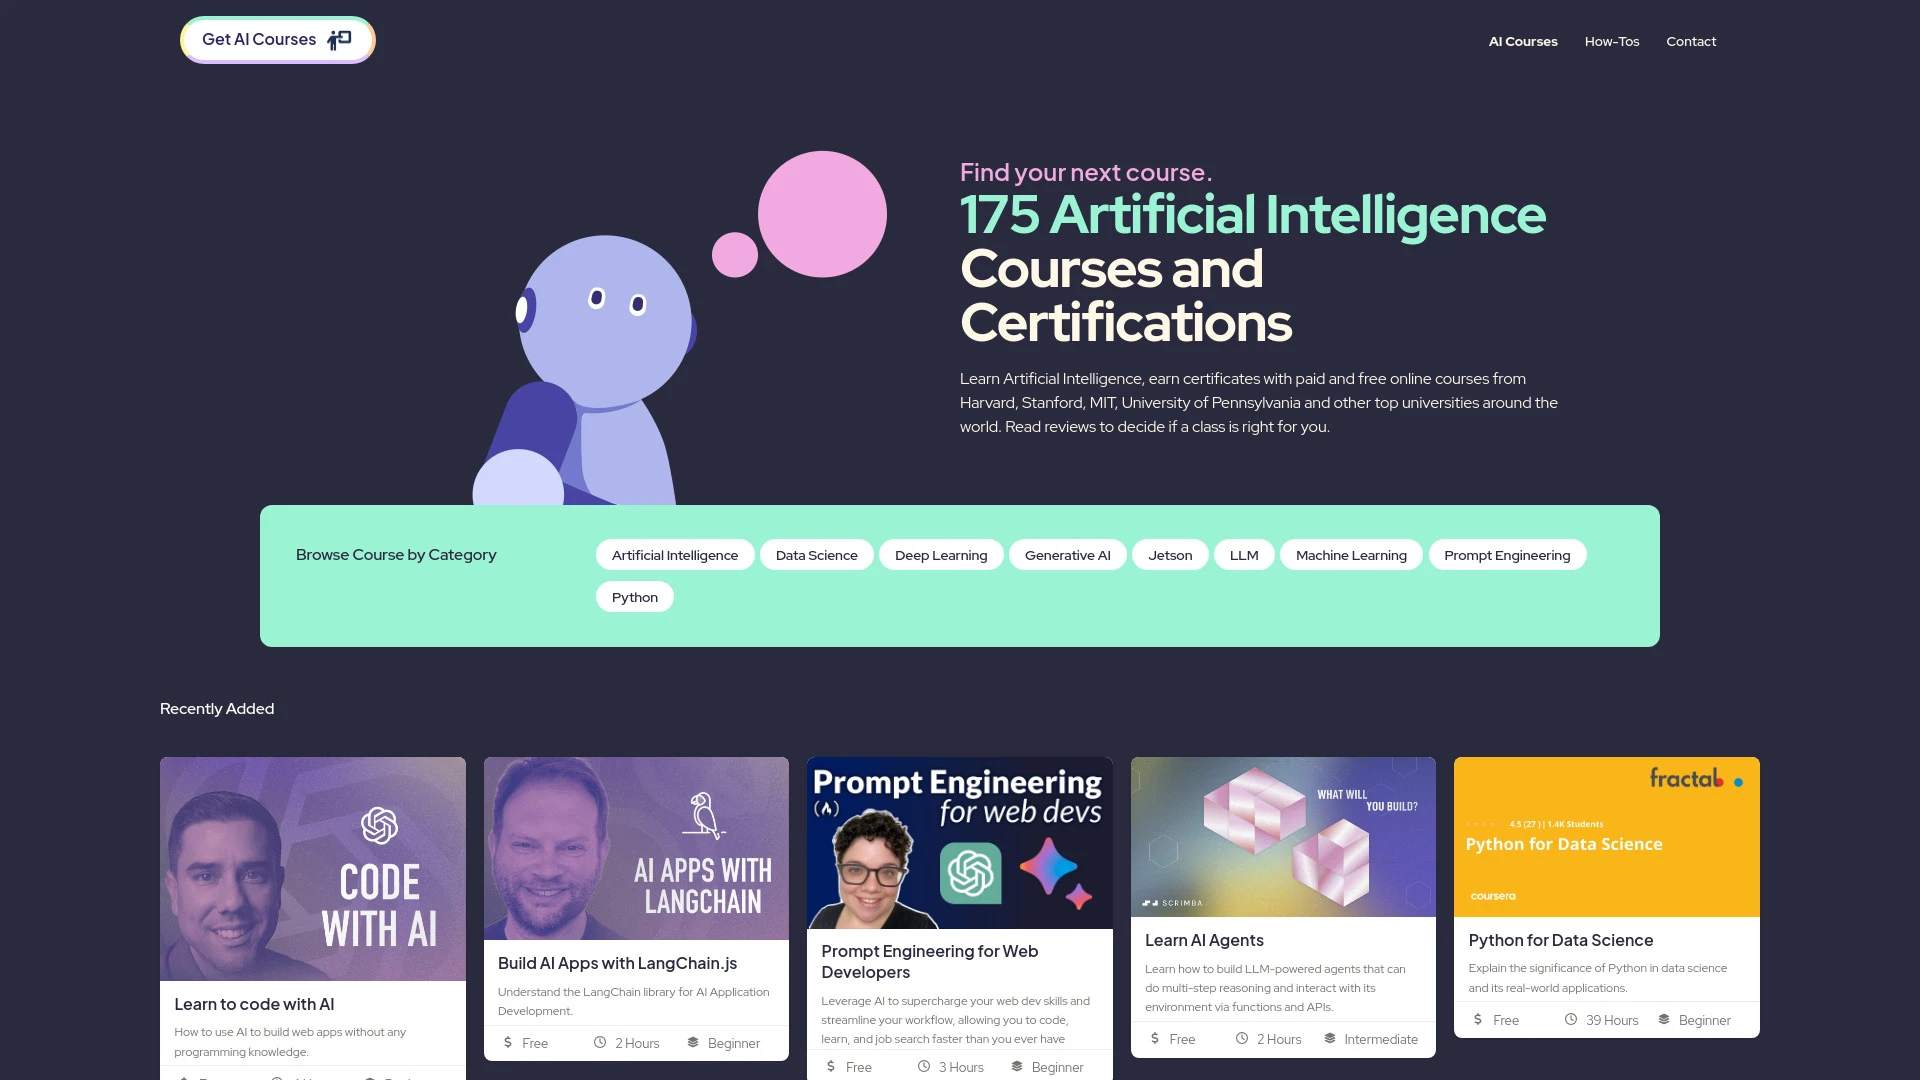Click the Learn to code with AI thumbnail

click(x=311, y=869)
